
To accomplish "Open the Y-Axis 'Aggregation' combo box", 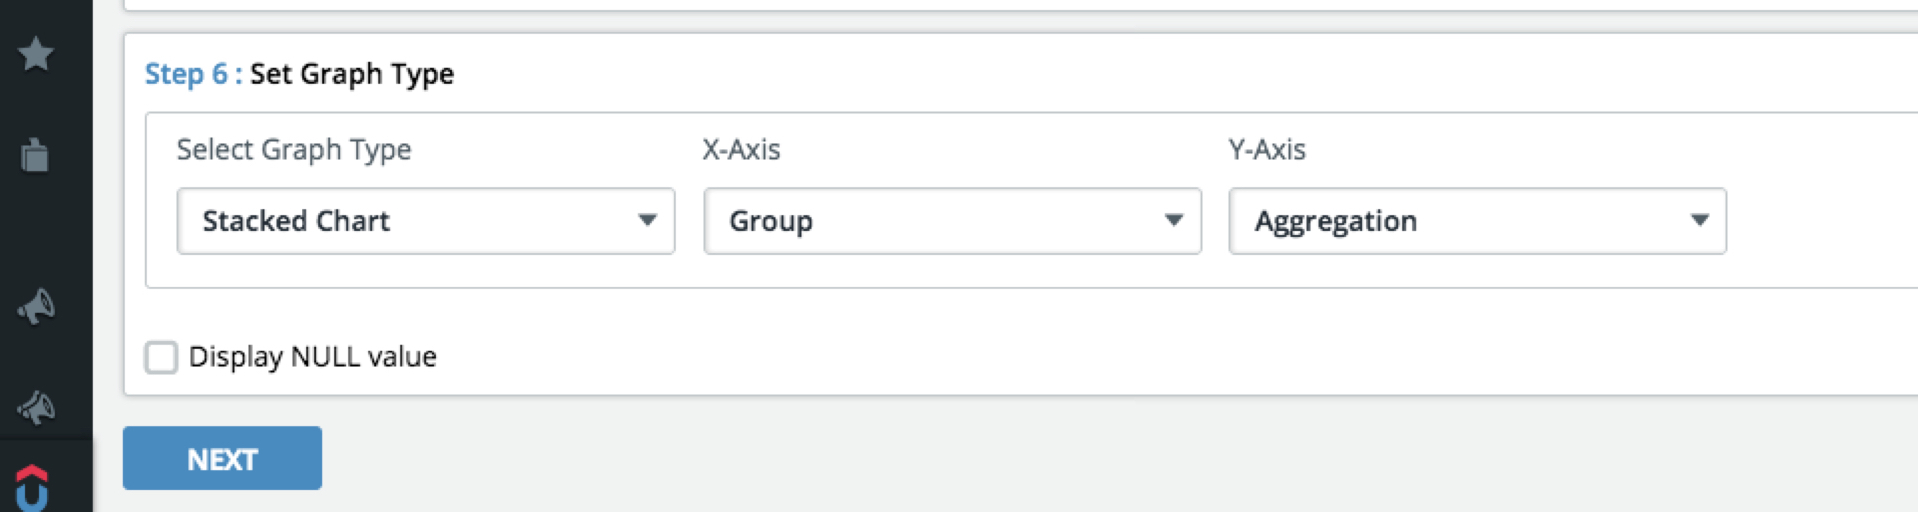I will point(1477,221).
